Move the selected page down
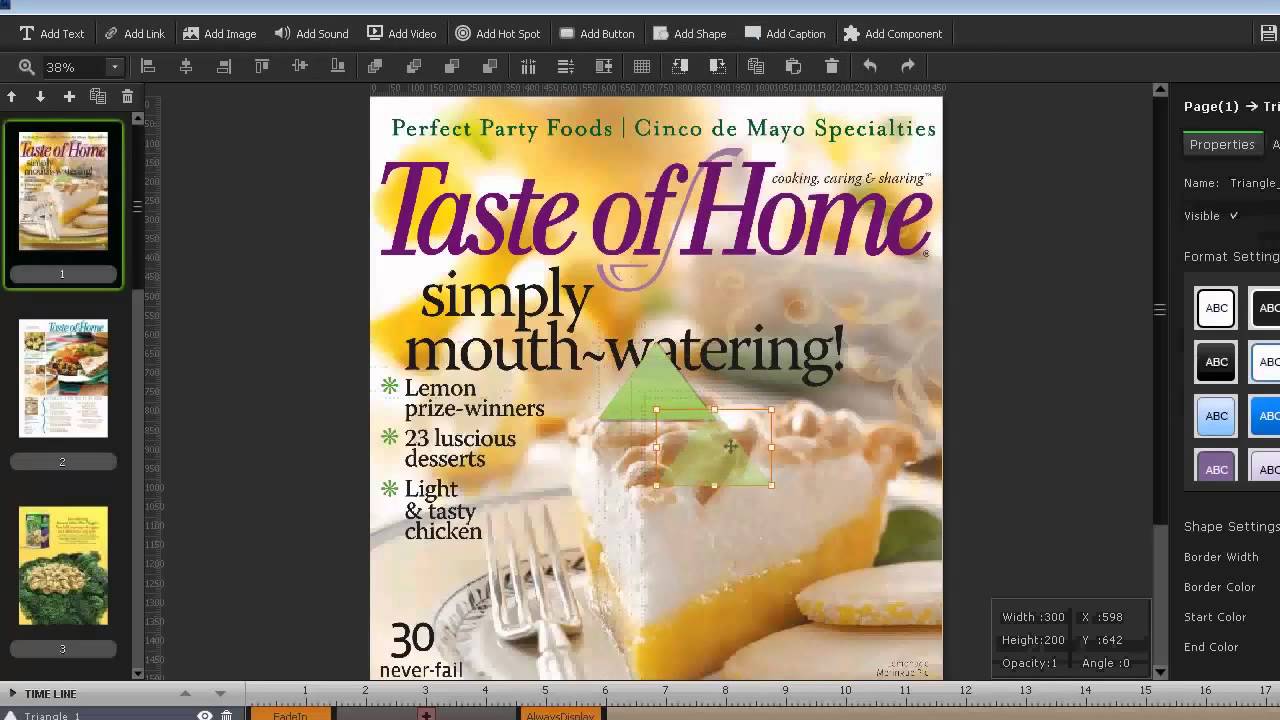Screen dimensions: 1280x720 [x=40, y=97]
